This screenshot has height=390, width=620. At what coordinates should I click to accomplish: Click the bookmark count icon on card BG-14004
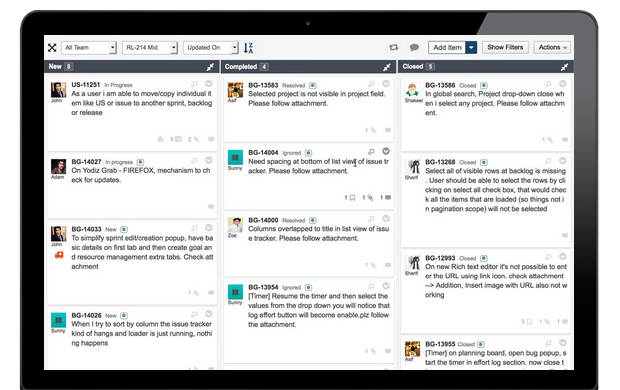click(x=352, y=197)
